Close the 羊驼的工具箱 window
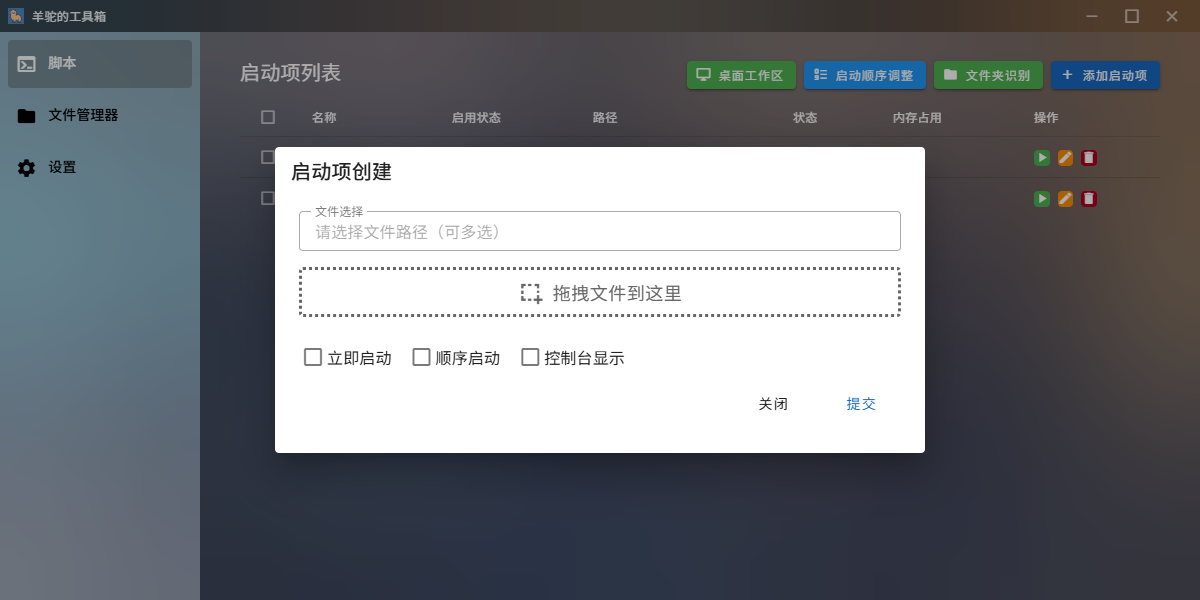The width and height of the screenshot is (1200, 600). 1172,16
